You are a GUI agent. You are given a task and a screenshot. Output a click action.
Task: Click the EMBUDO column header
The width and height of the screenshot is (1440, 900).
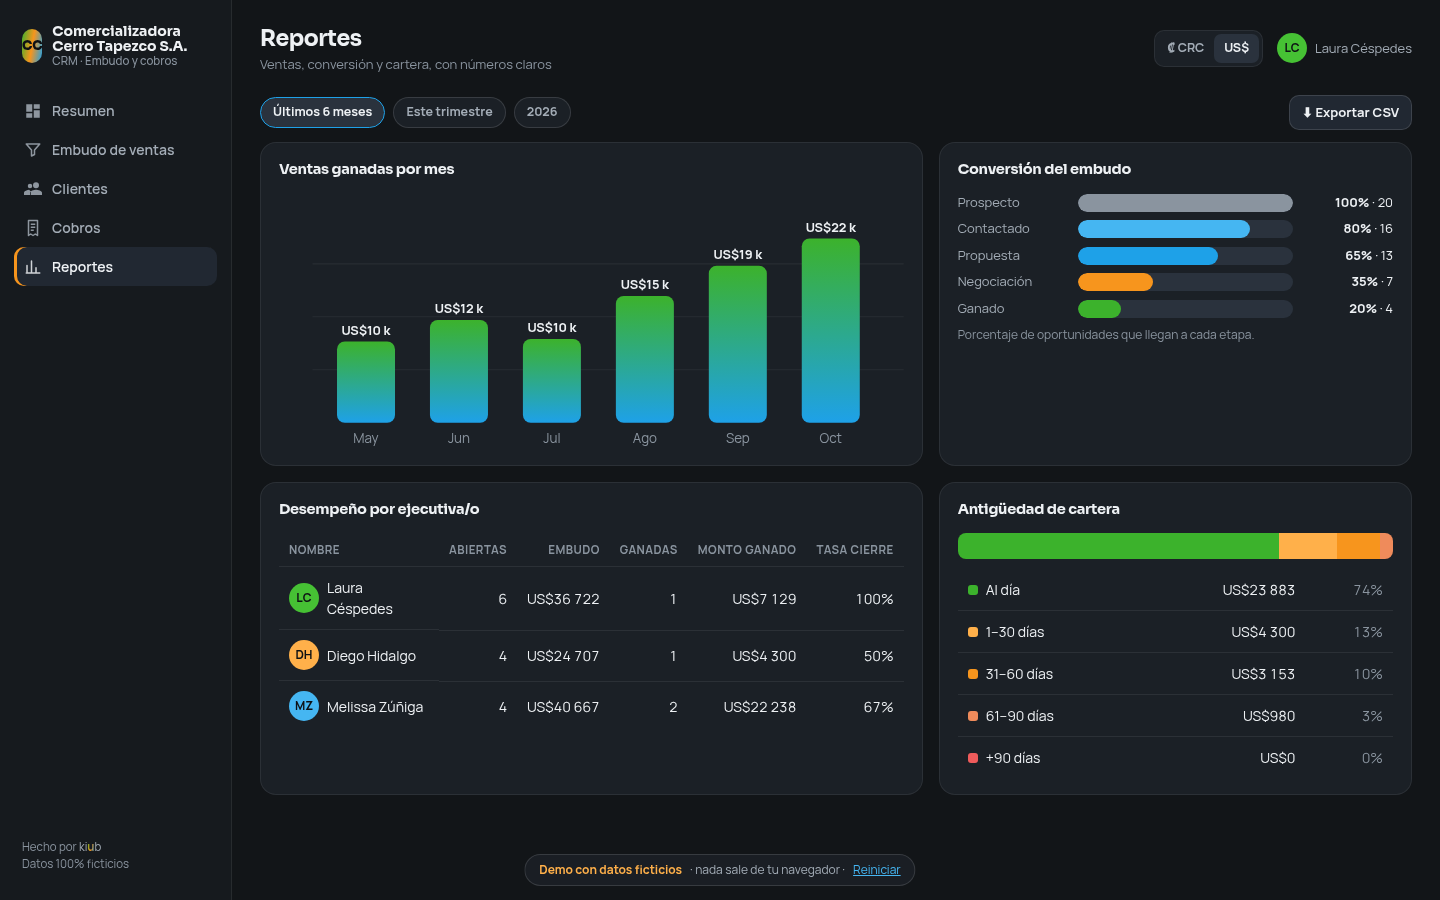(x=574, y=550)
